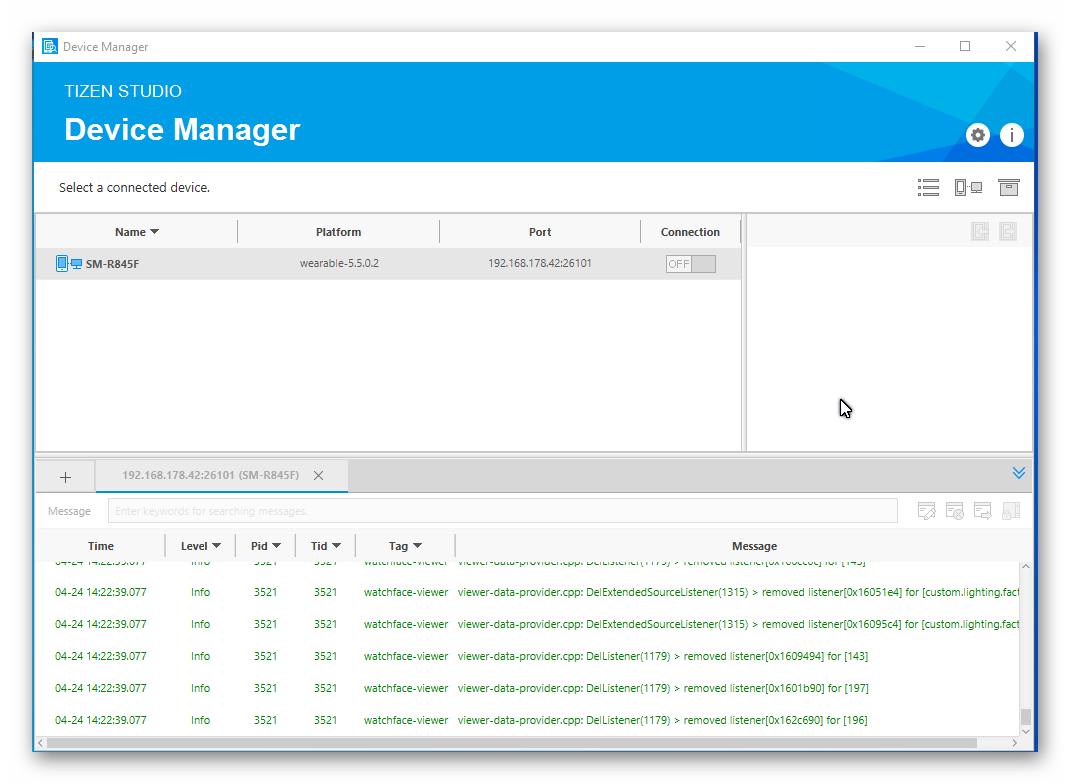
Task: Click the wearable-5.5.0.2 platform cell
Action: point(339,263)
